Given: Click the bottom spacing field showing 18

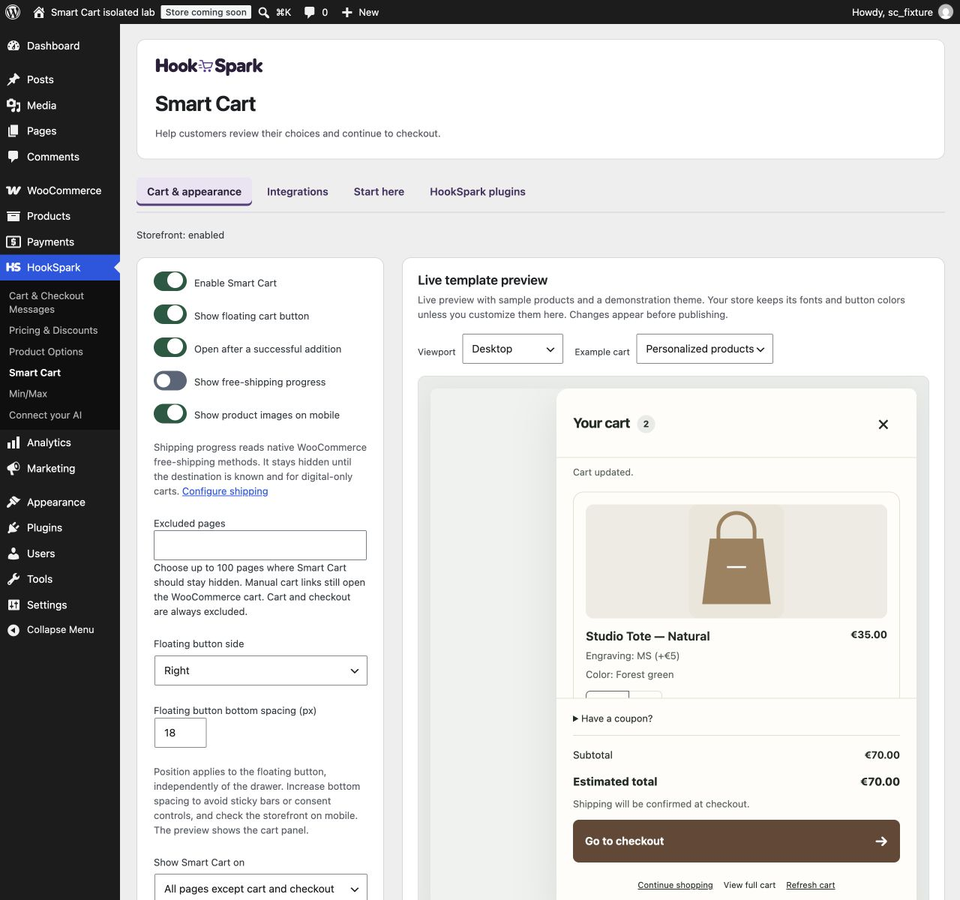Looking at the screenshot, I should pos(180,733).
